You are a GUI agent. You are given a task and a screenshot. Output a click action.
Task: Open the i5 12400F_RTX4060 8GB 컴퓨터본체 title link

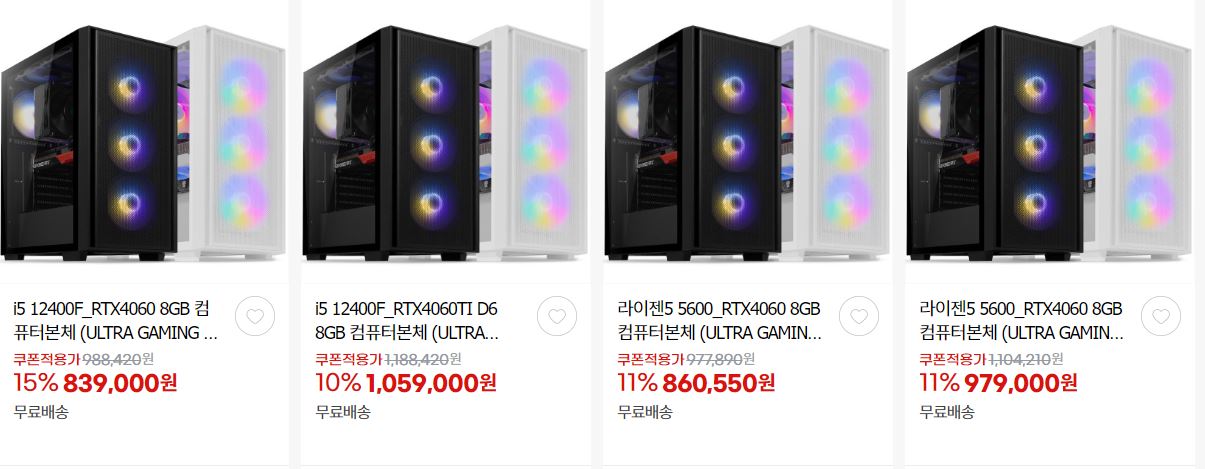[116, 319]
